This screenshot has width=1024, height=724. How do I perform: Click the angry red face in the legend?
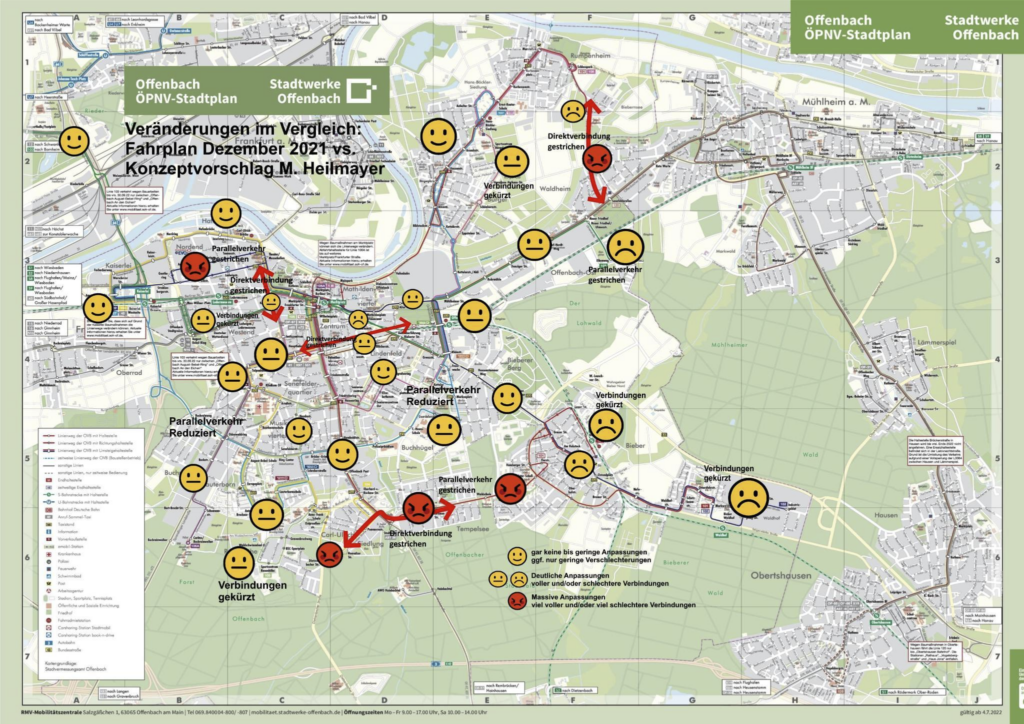(517, 601)
